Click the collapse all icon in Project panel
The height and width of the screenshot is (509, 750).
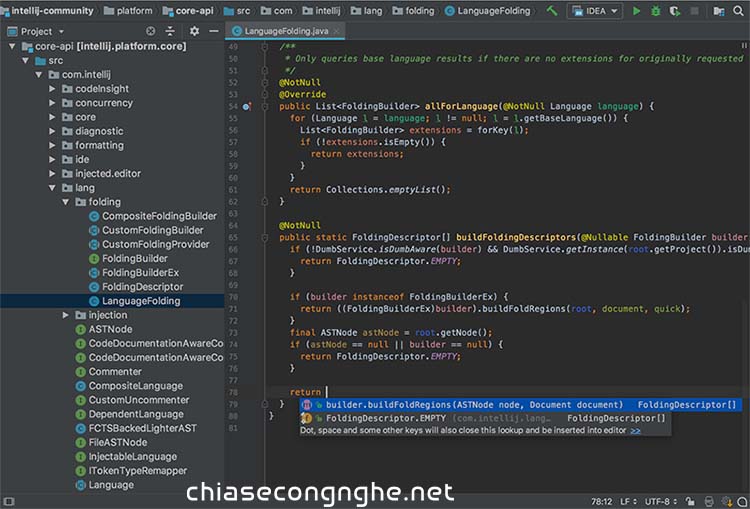(x=171, y=31)
